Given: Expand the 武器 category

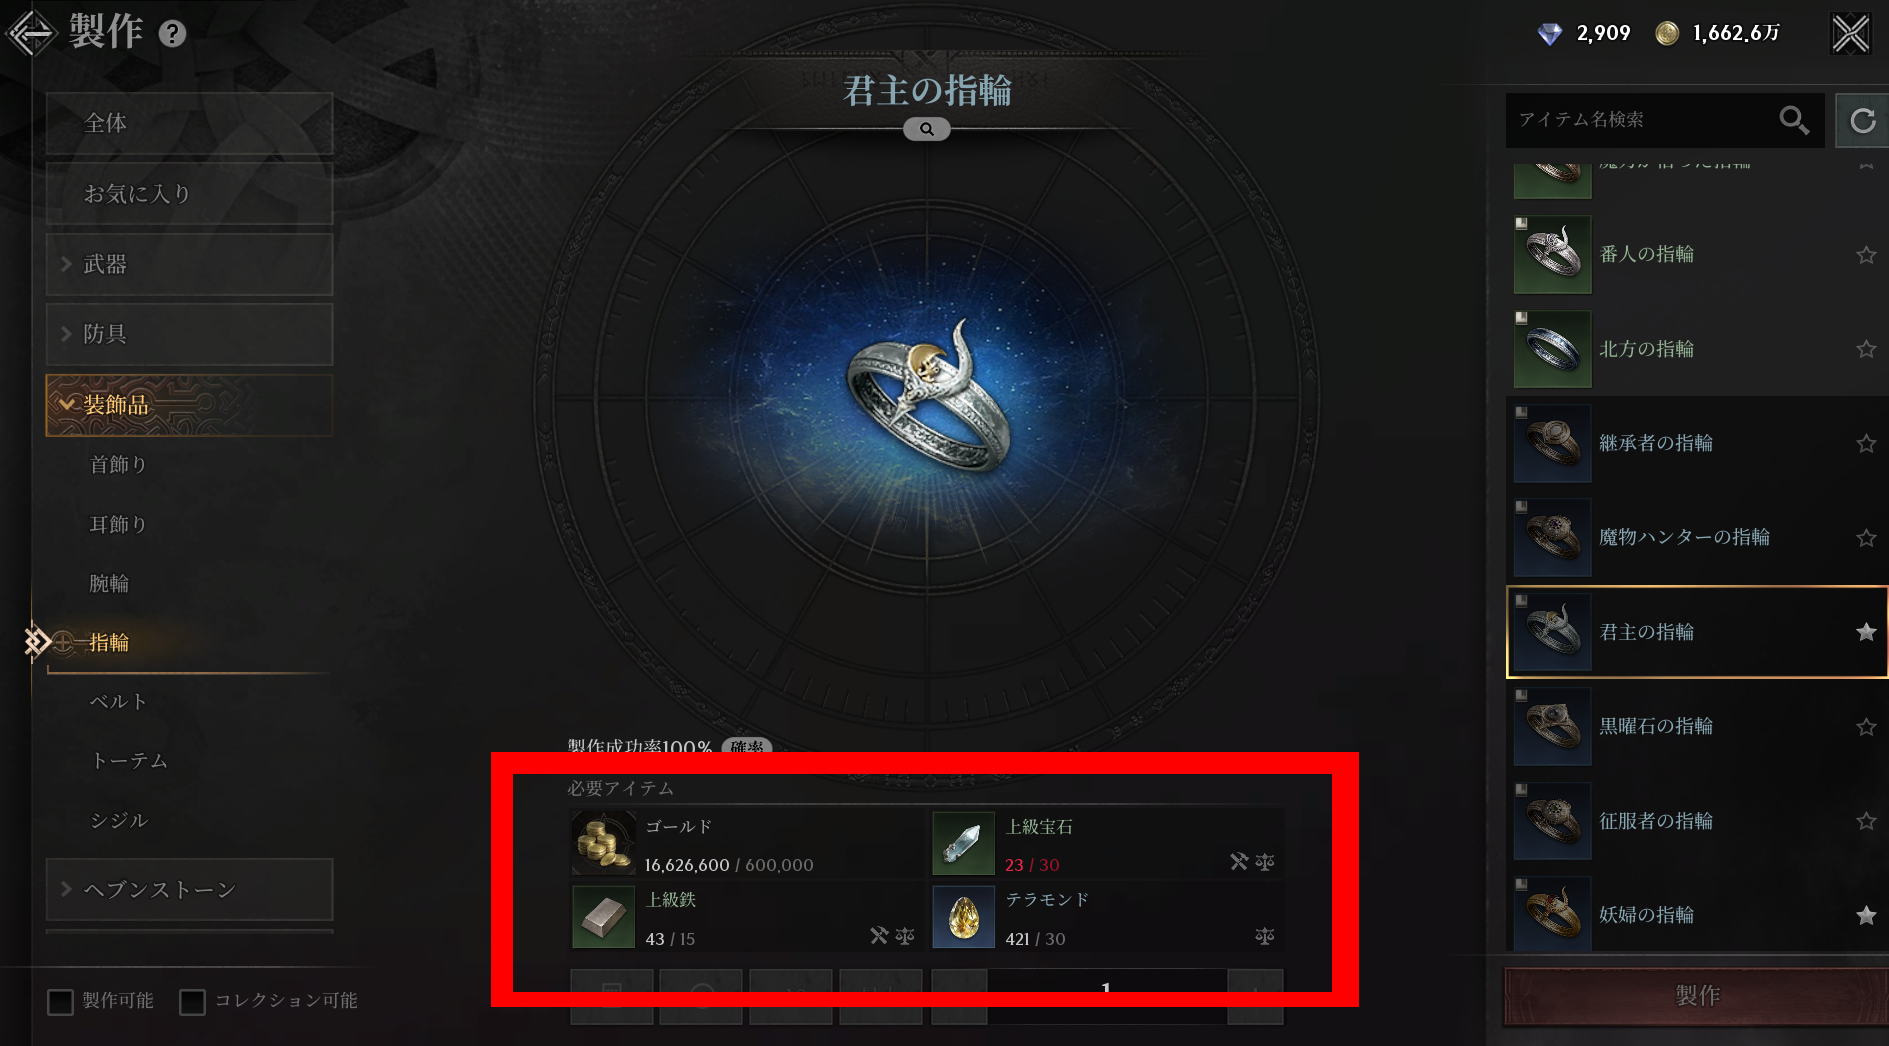Looking at the screenshot, I should (189, 264).
